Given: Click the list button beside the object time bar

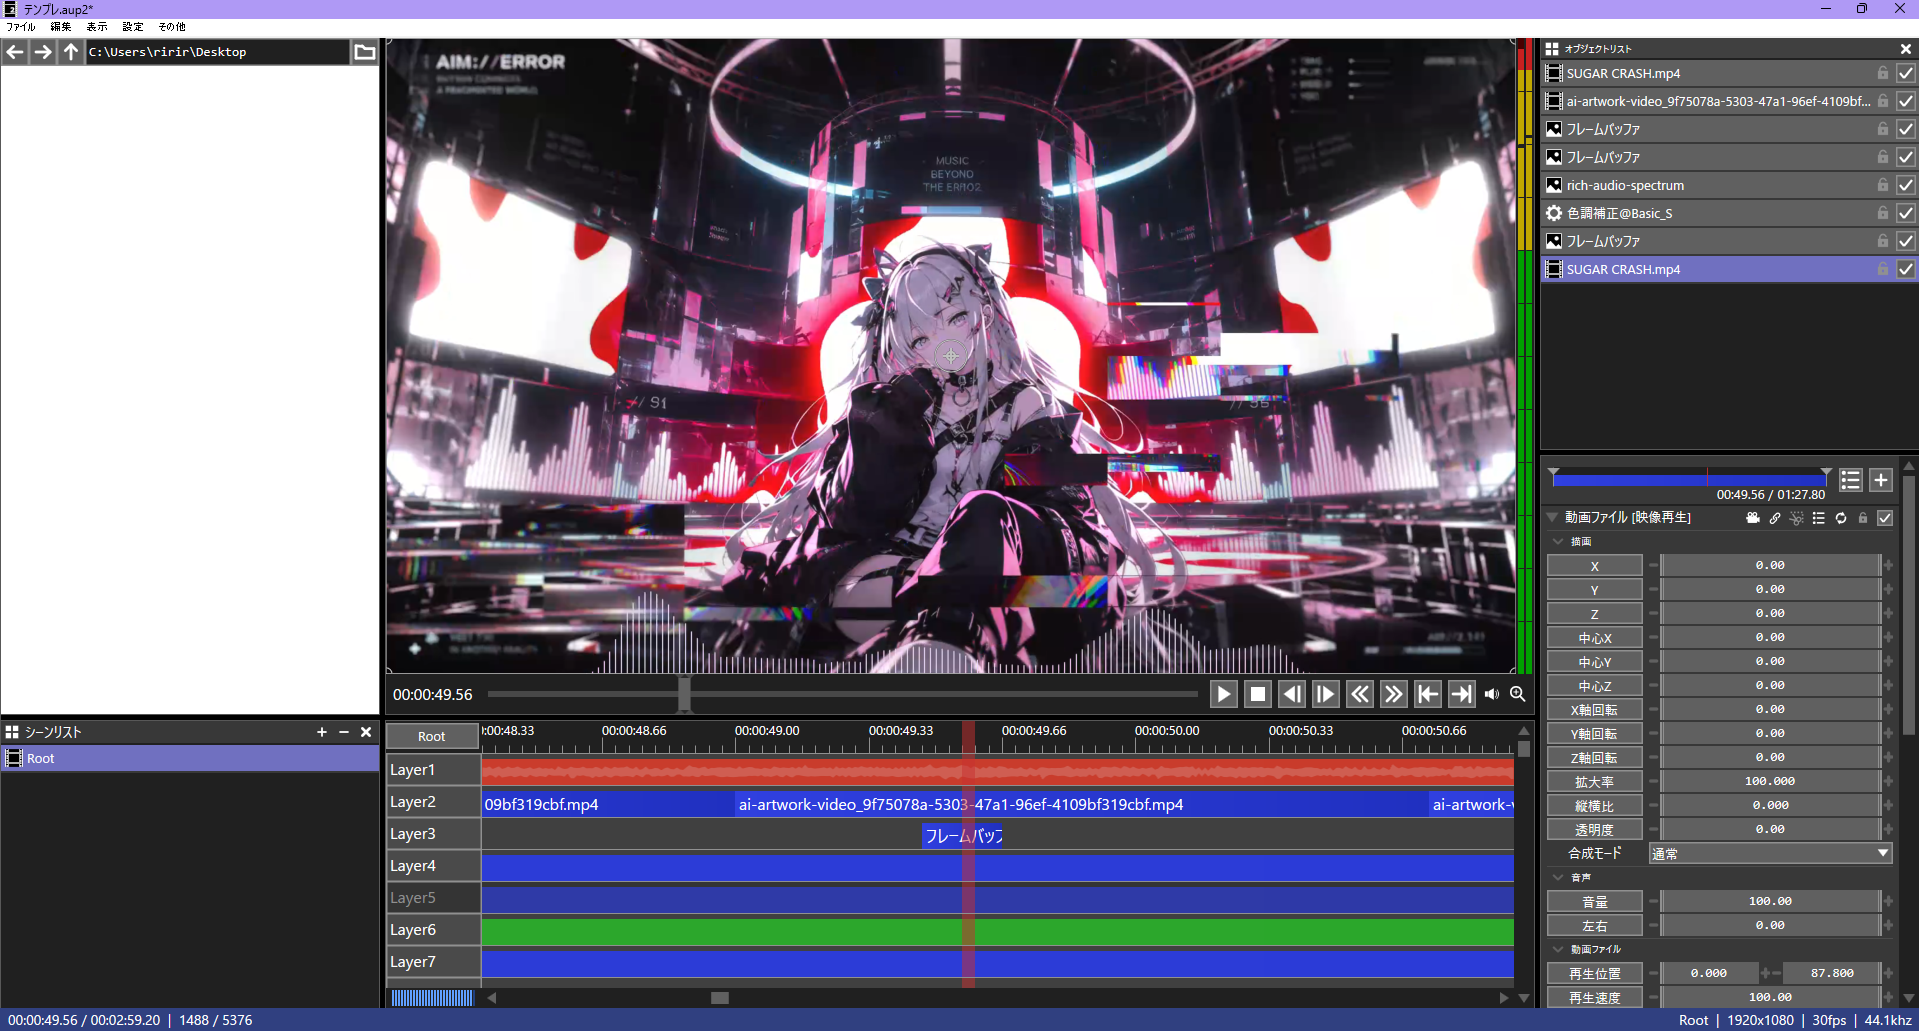Looking at the screenshot, I should [x=1851, y=480].
